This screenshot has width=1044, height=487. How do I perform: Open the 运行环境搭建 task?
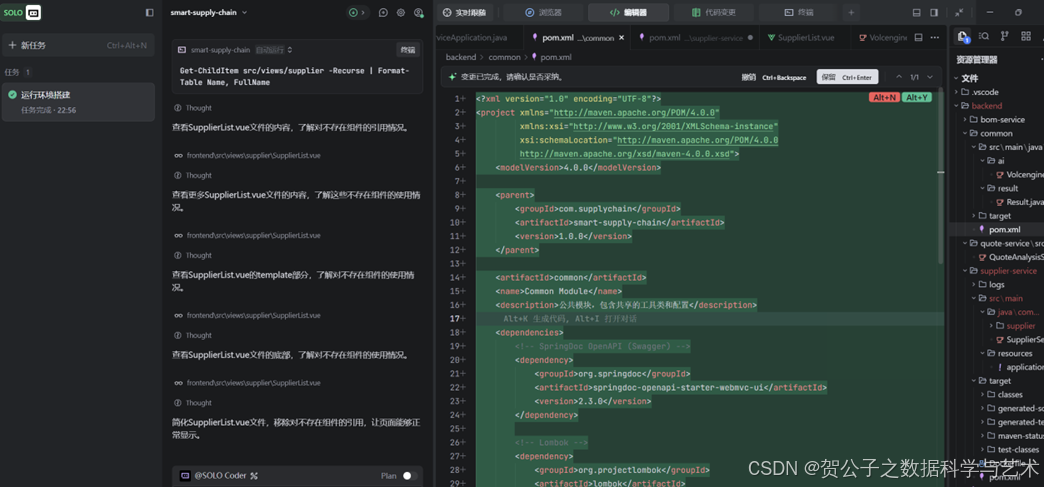(78, 102)
